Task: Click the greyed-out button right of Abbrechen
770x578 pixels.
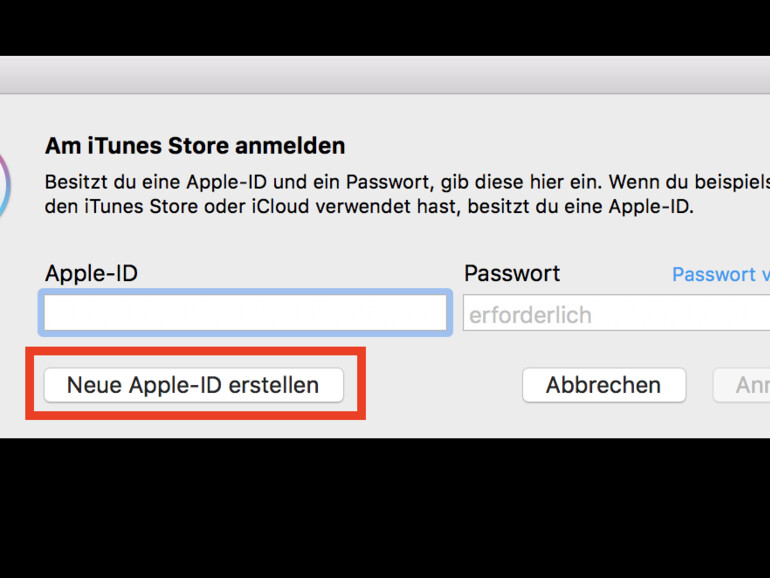Action: 742,385
